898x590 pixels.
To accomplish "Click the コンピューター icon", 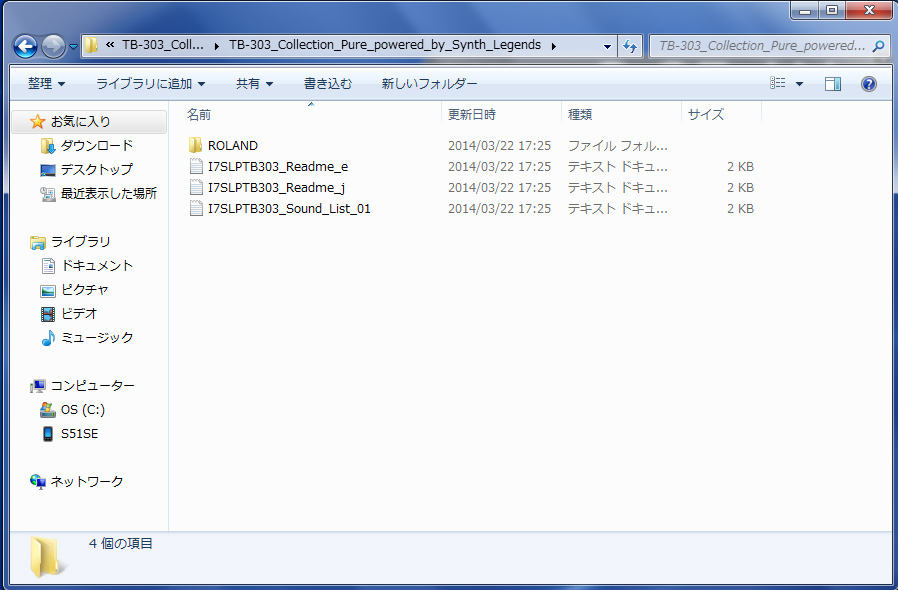I will pyautogui.click(x=38, y=387).
